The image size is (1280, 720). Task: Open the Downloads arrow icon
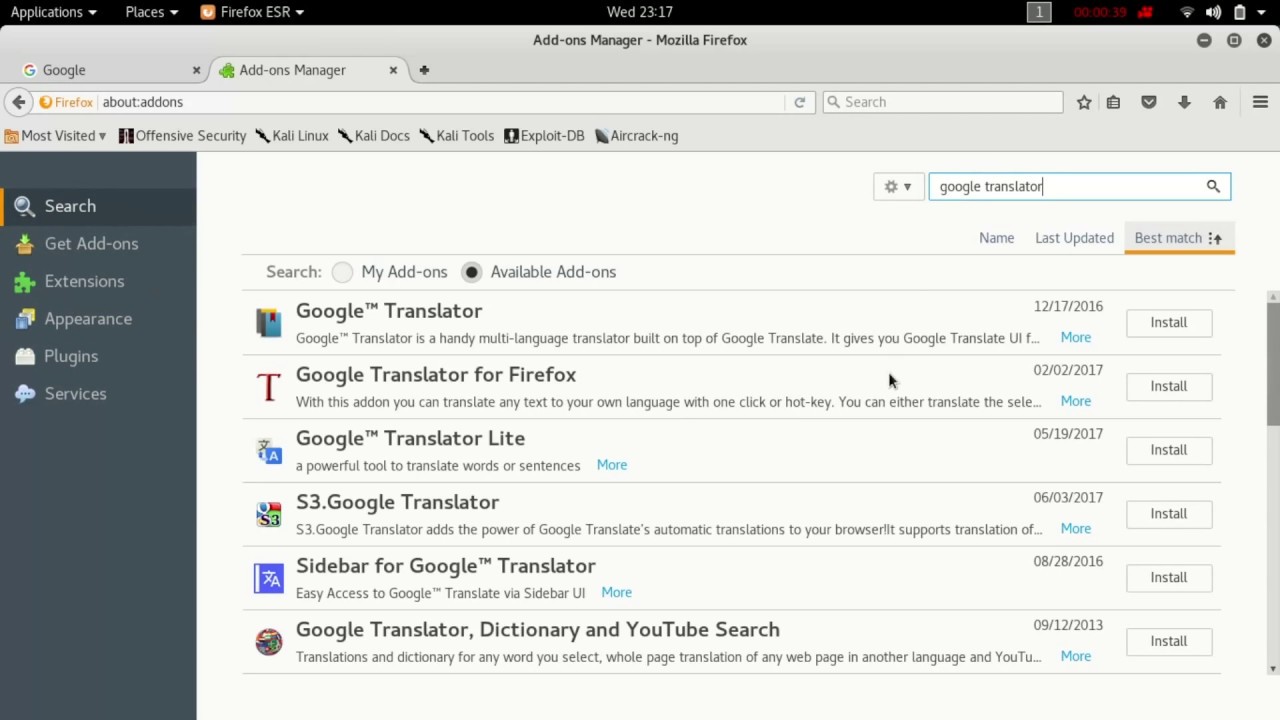1184,102
